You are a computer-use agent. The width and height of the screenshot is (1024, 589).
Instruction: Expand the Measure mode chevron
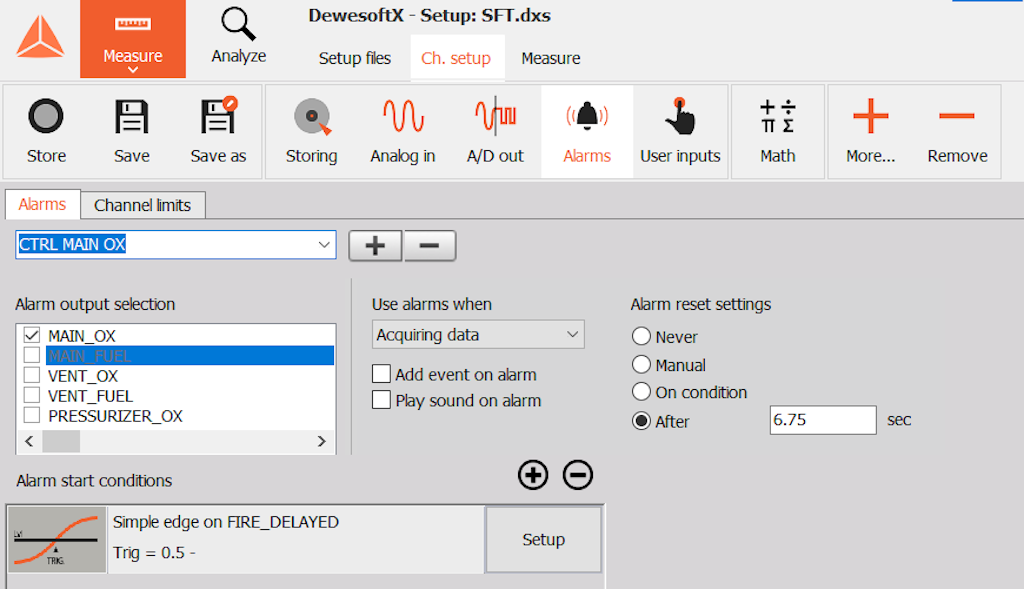tap(133, 70)
